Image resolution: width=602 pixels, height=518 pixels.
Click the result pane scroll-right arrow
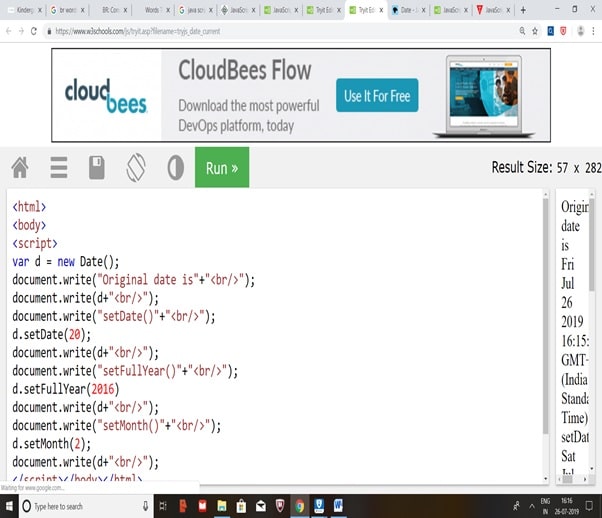[x=585, y=479]
